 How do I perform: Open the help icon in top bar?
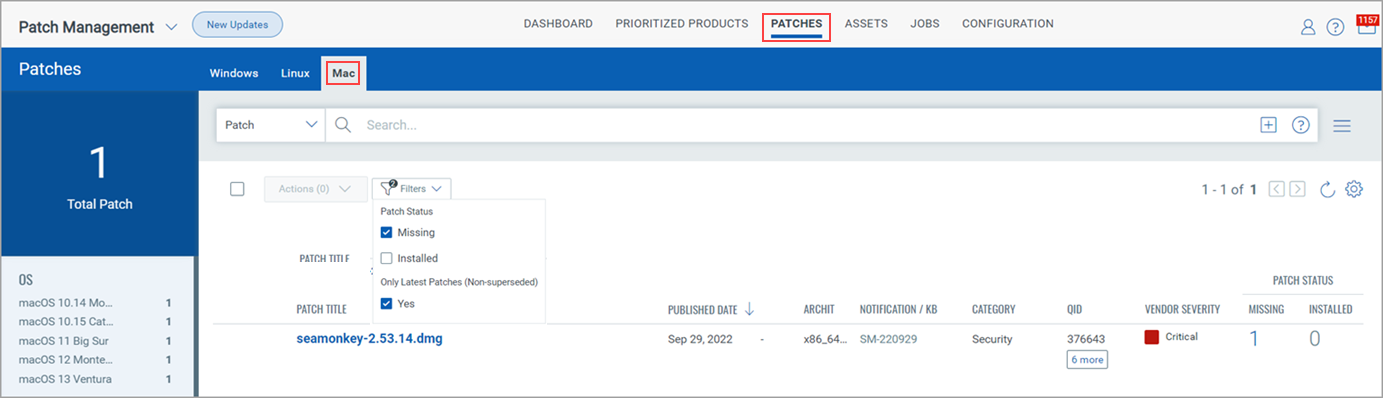(1335, 27)
